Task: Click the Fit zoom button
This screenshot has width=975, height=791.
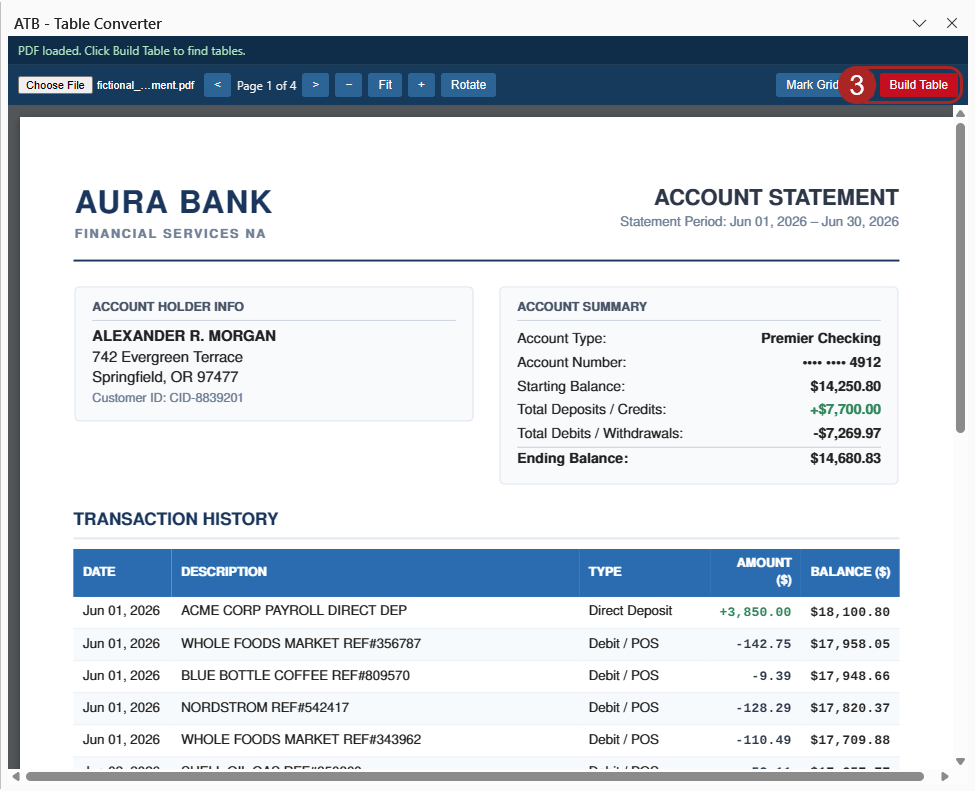Action: click(385, 85)
